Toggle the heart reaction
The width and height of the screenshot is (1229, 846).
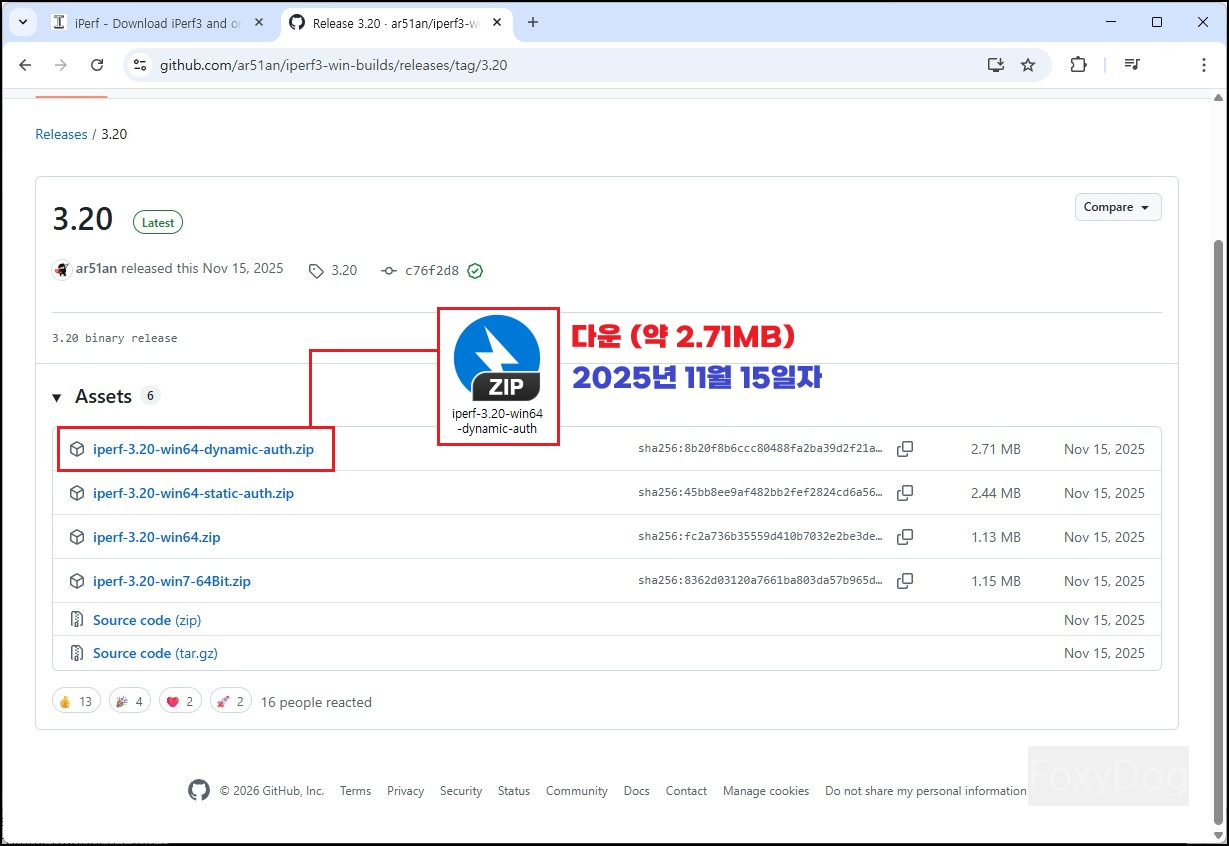pos(182,702)
